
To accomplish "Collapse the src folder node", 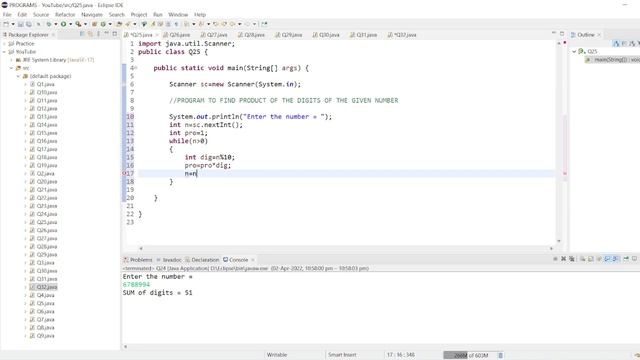I will 11,68.
